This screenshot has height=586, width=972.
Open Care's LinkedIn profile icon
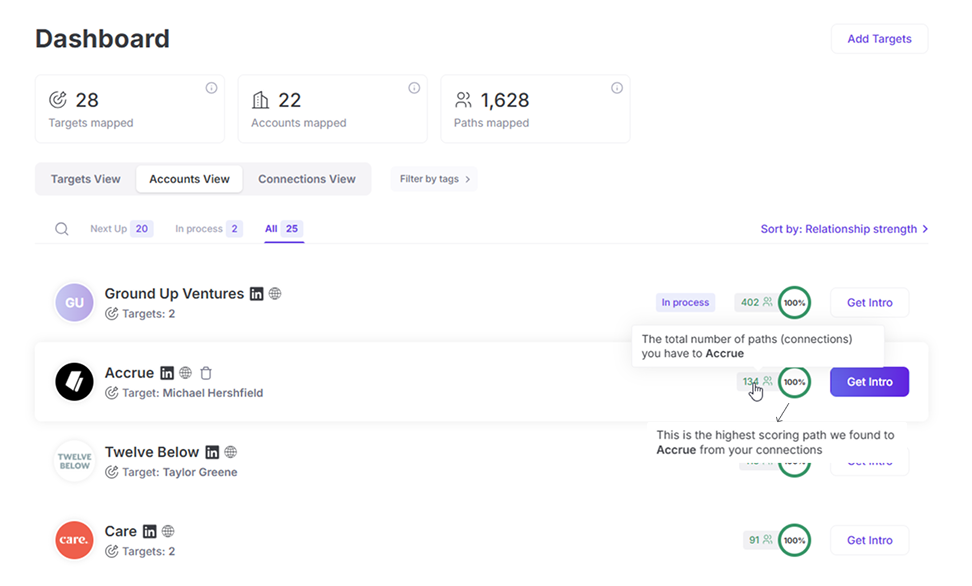click(150, 530)
